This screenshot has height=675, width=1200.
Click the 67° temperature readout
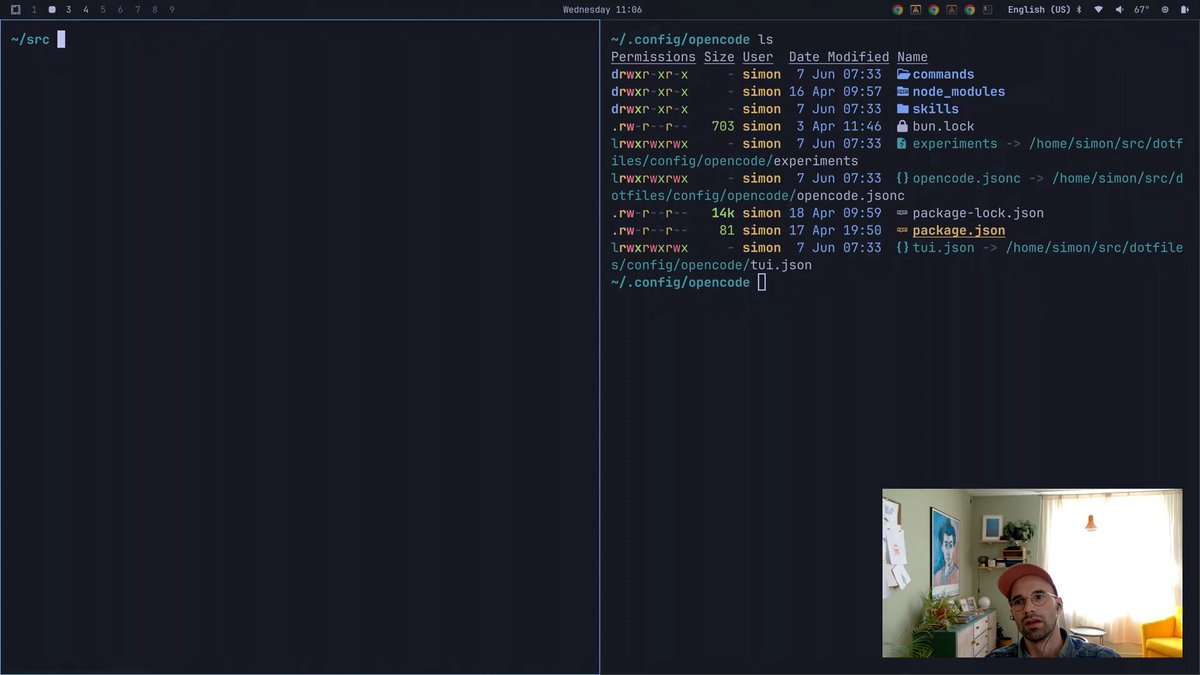(1141, 10)
